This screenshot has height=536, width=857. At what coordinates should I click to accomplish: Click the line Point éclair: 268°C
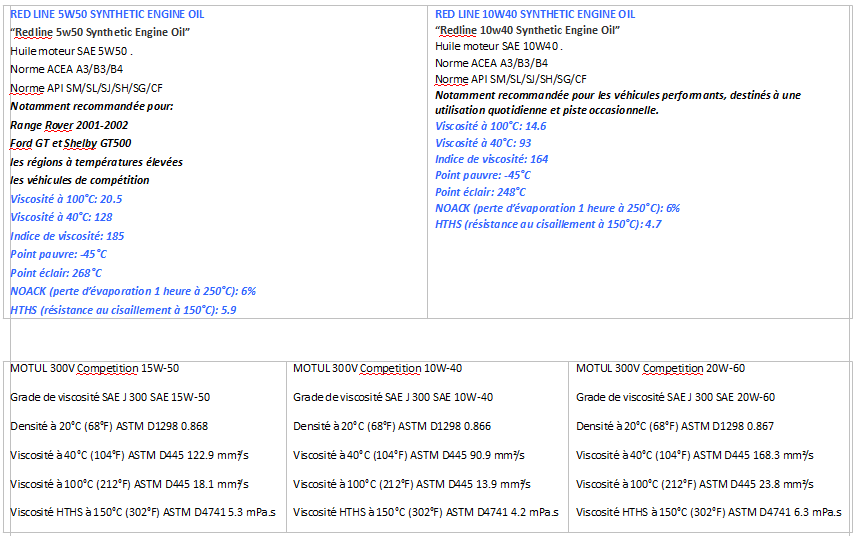point(56,273)
